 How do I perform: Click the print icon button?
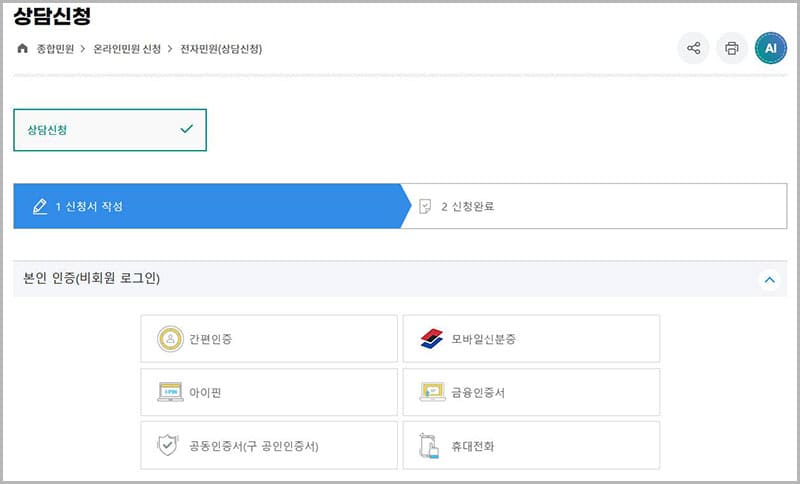click(731, 48)
